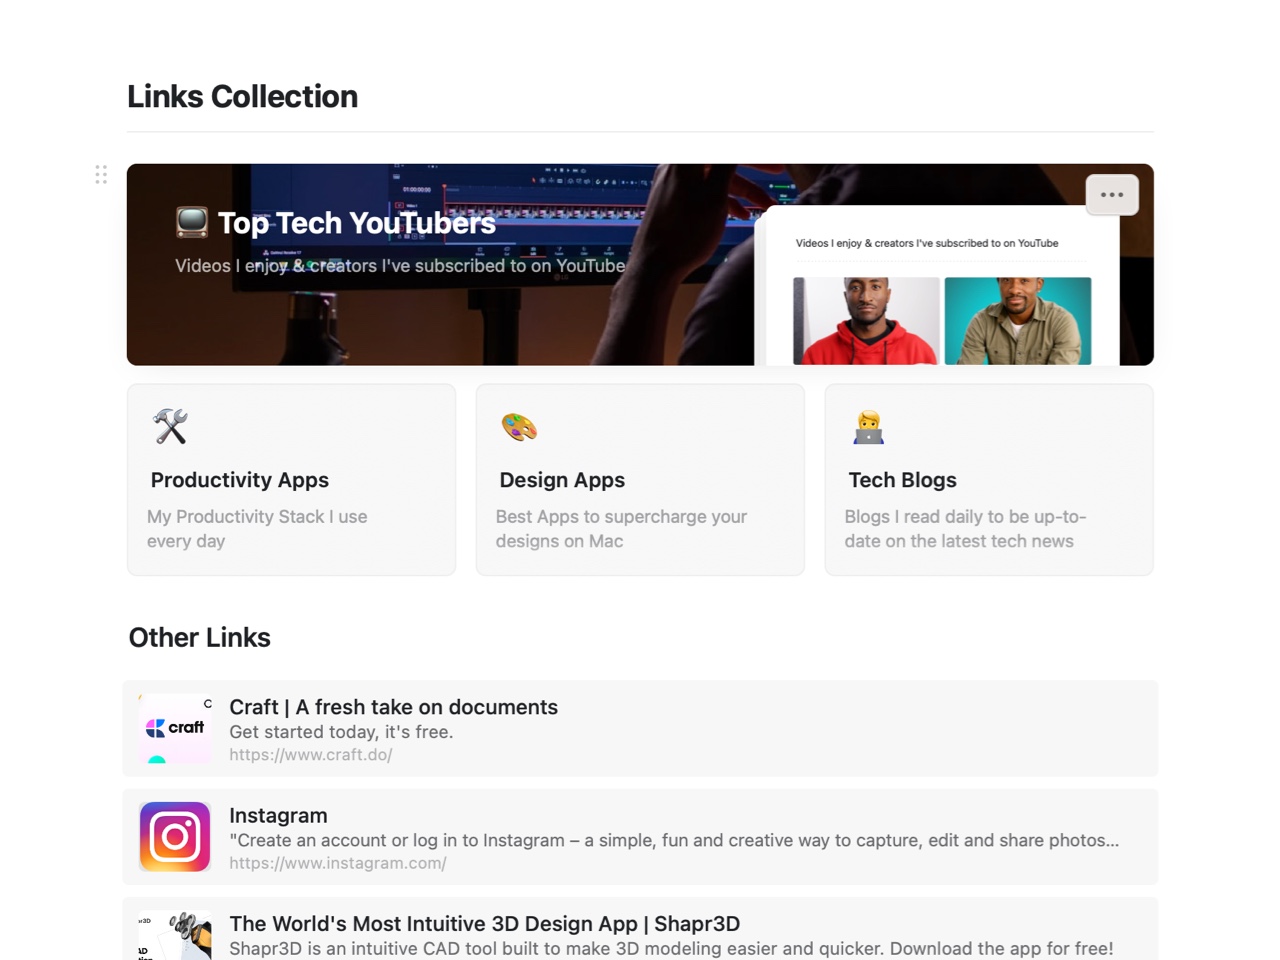Click the Craft logo thumbnail
The image size is (1280, 960).
tap(175, 728)
